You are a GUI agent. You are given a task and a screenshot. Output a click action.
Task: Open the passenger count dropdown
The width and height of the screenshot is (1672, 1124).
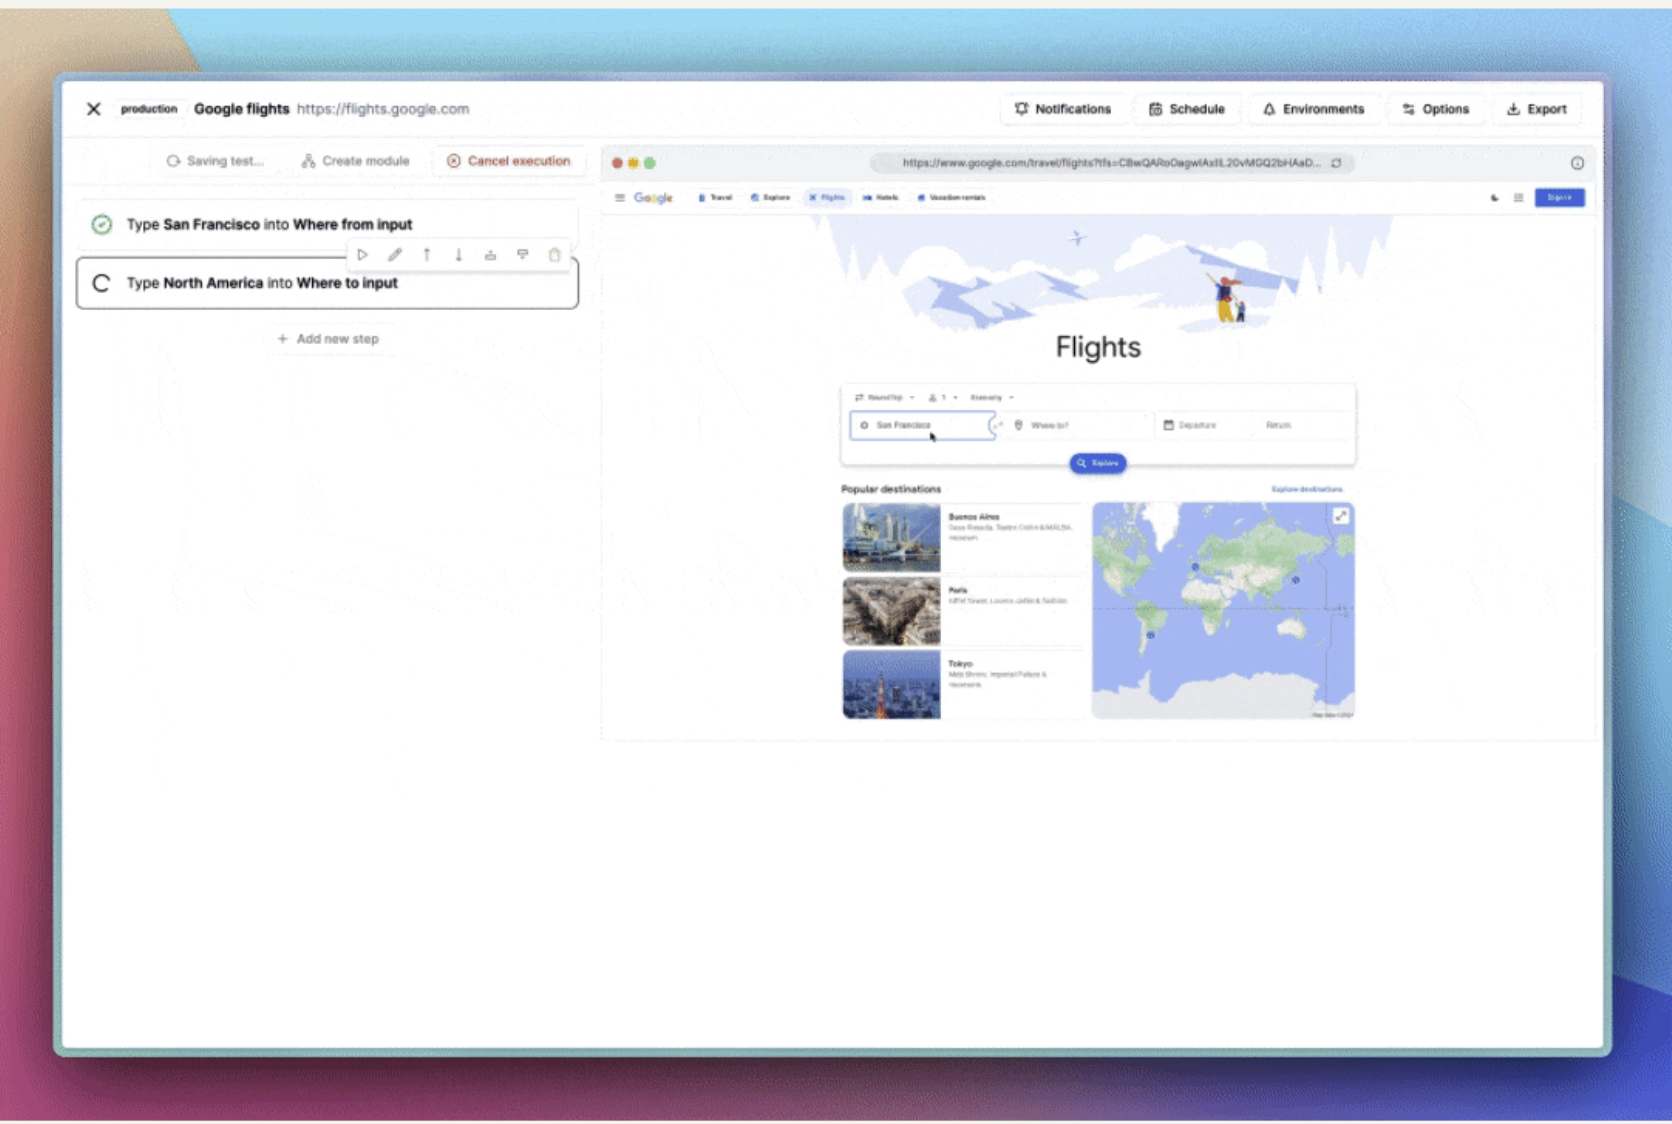pyautogui.click(x=942, y=398)
